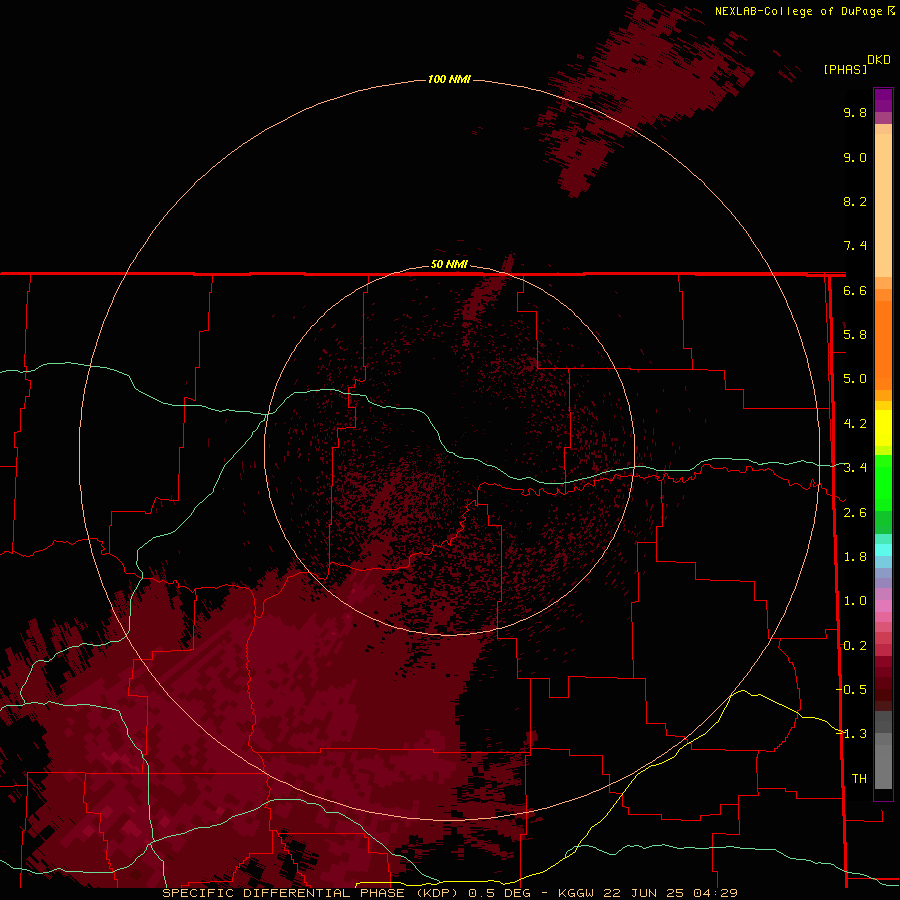Click the yellow segment of color bar

(x=883, y=428)
